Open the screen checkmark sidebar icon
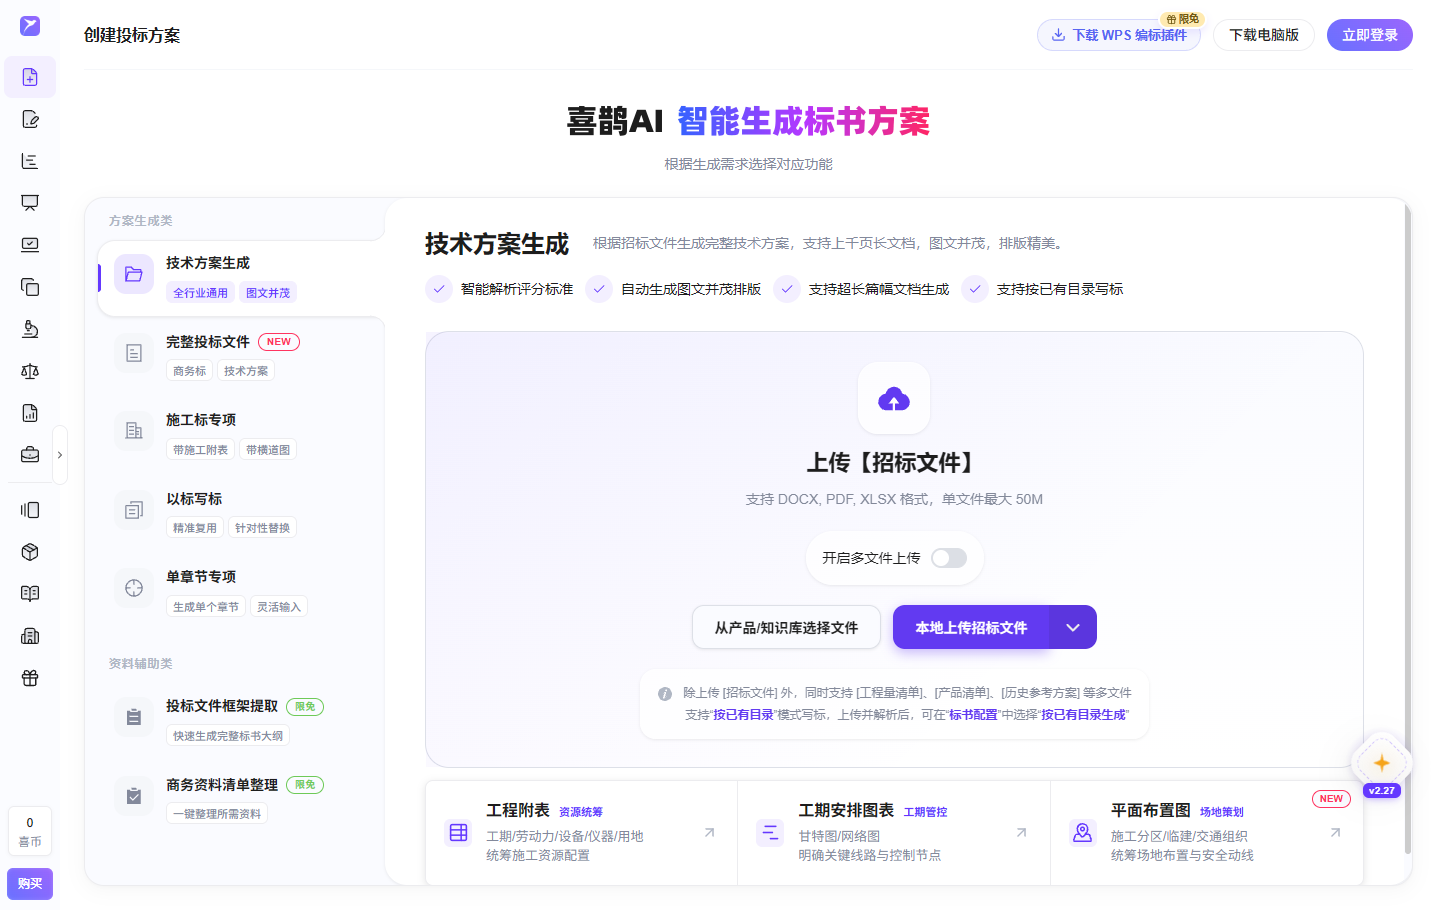This screenshot has height=910, width=1437. [x=30, y=245]
